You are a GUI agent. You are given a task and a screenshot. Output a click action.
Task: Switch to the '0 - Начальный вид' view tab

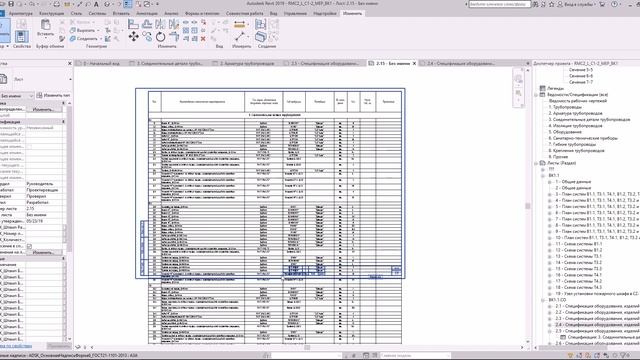[x=101, y=63]
